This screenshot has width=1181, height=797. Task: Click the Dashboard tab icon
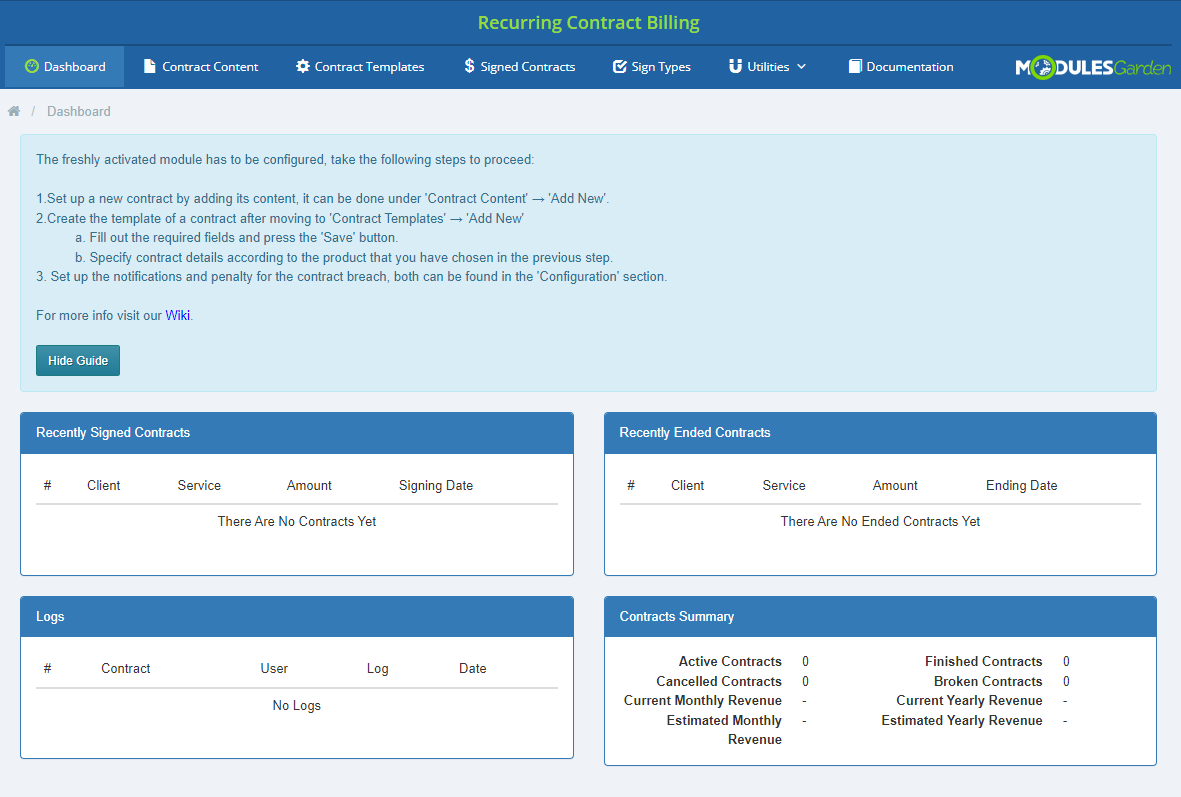click(32, 66)
